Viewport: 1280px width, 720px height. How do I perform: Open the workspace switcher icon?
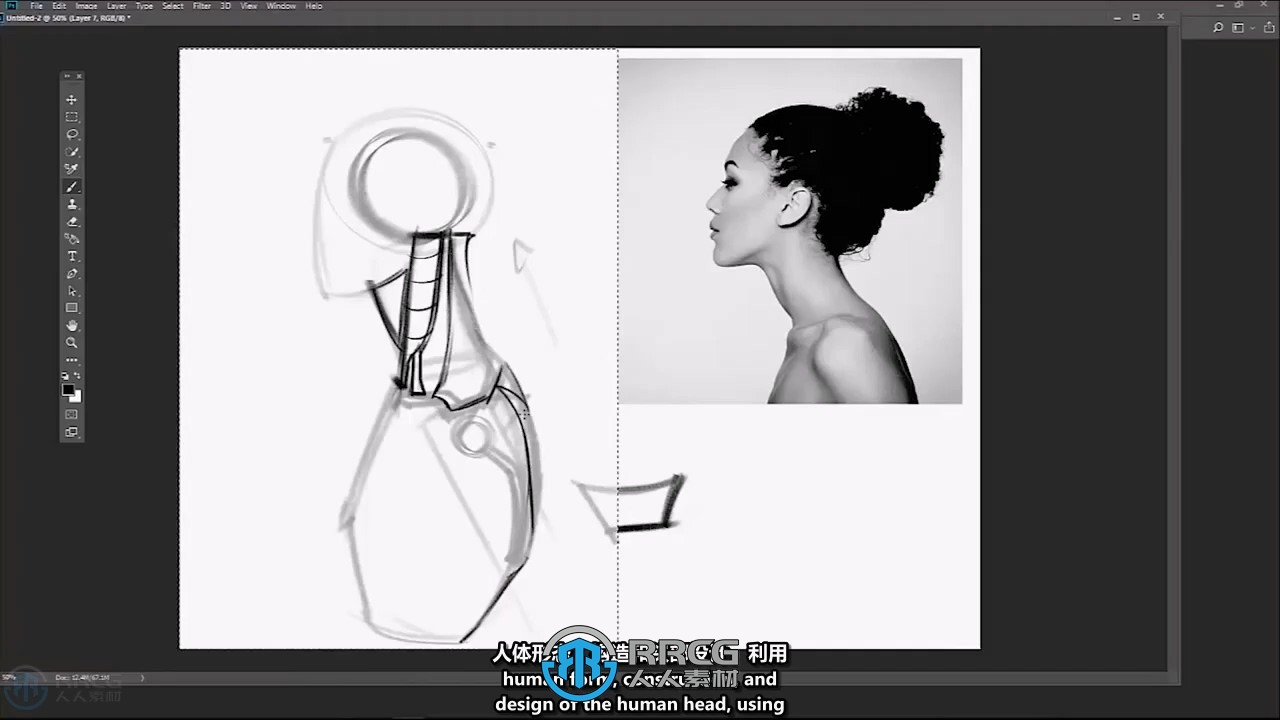coord(1238,28)
